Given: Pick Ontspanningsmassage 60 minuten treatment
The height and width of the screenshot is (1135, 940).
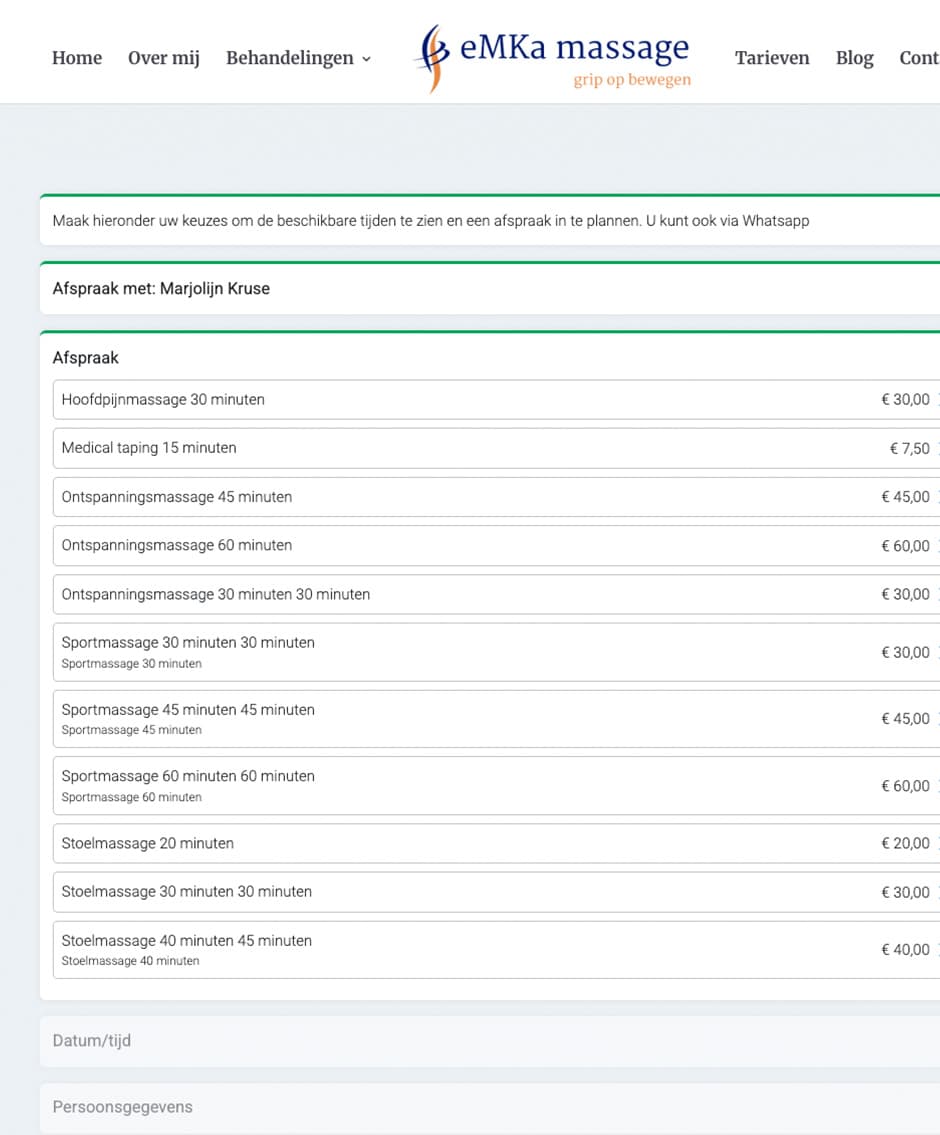Looking at the screenshot, I should pyautogui.click(x=495, y=546).
